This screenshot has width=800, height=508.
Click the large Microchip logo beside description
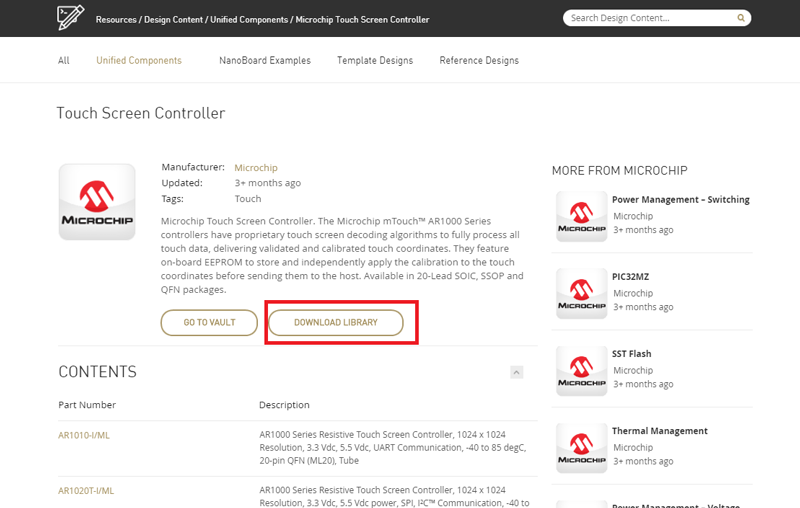point(97,202)
